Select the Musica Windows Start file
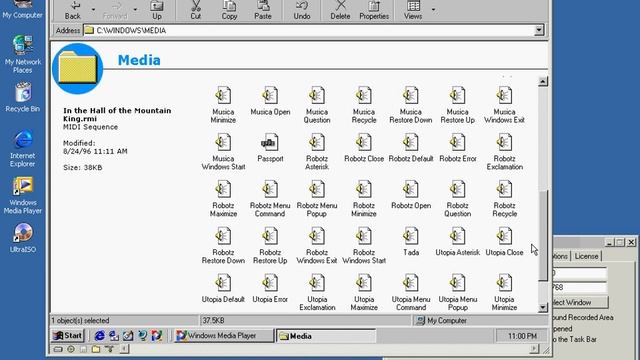Viewport: 640px width, 360px height. click(x=223, y=152)
